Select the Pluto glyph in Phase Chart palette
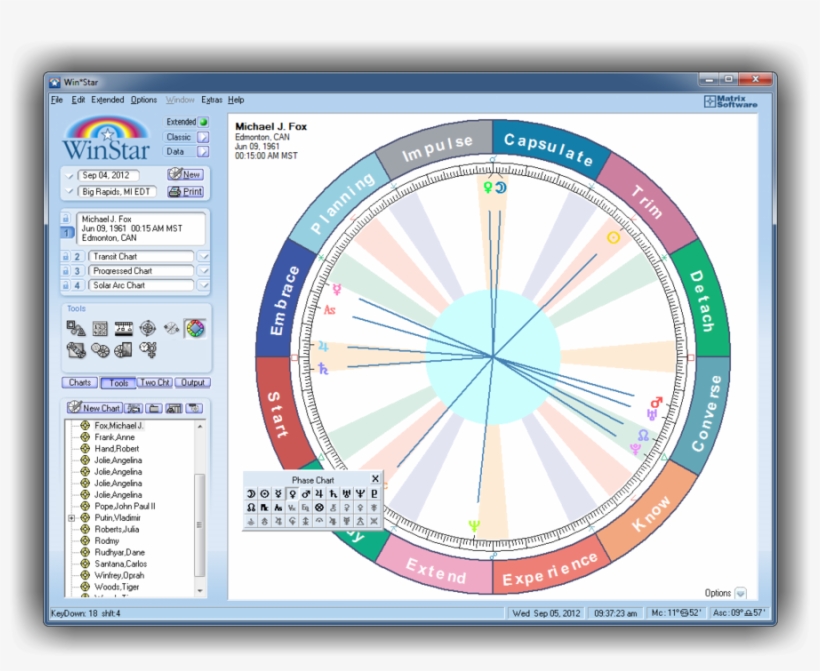This screenshot has width=820, height=671. tap(375, 493)
